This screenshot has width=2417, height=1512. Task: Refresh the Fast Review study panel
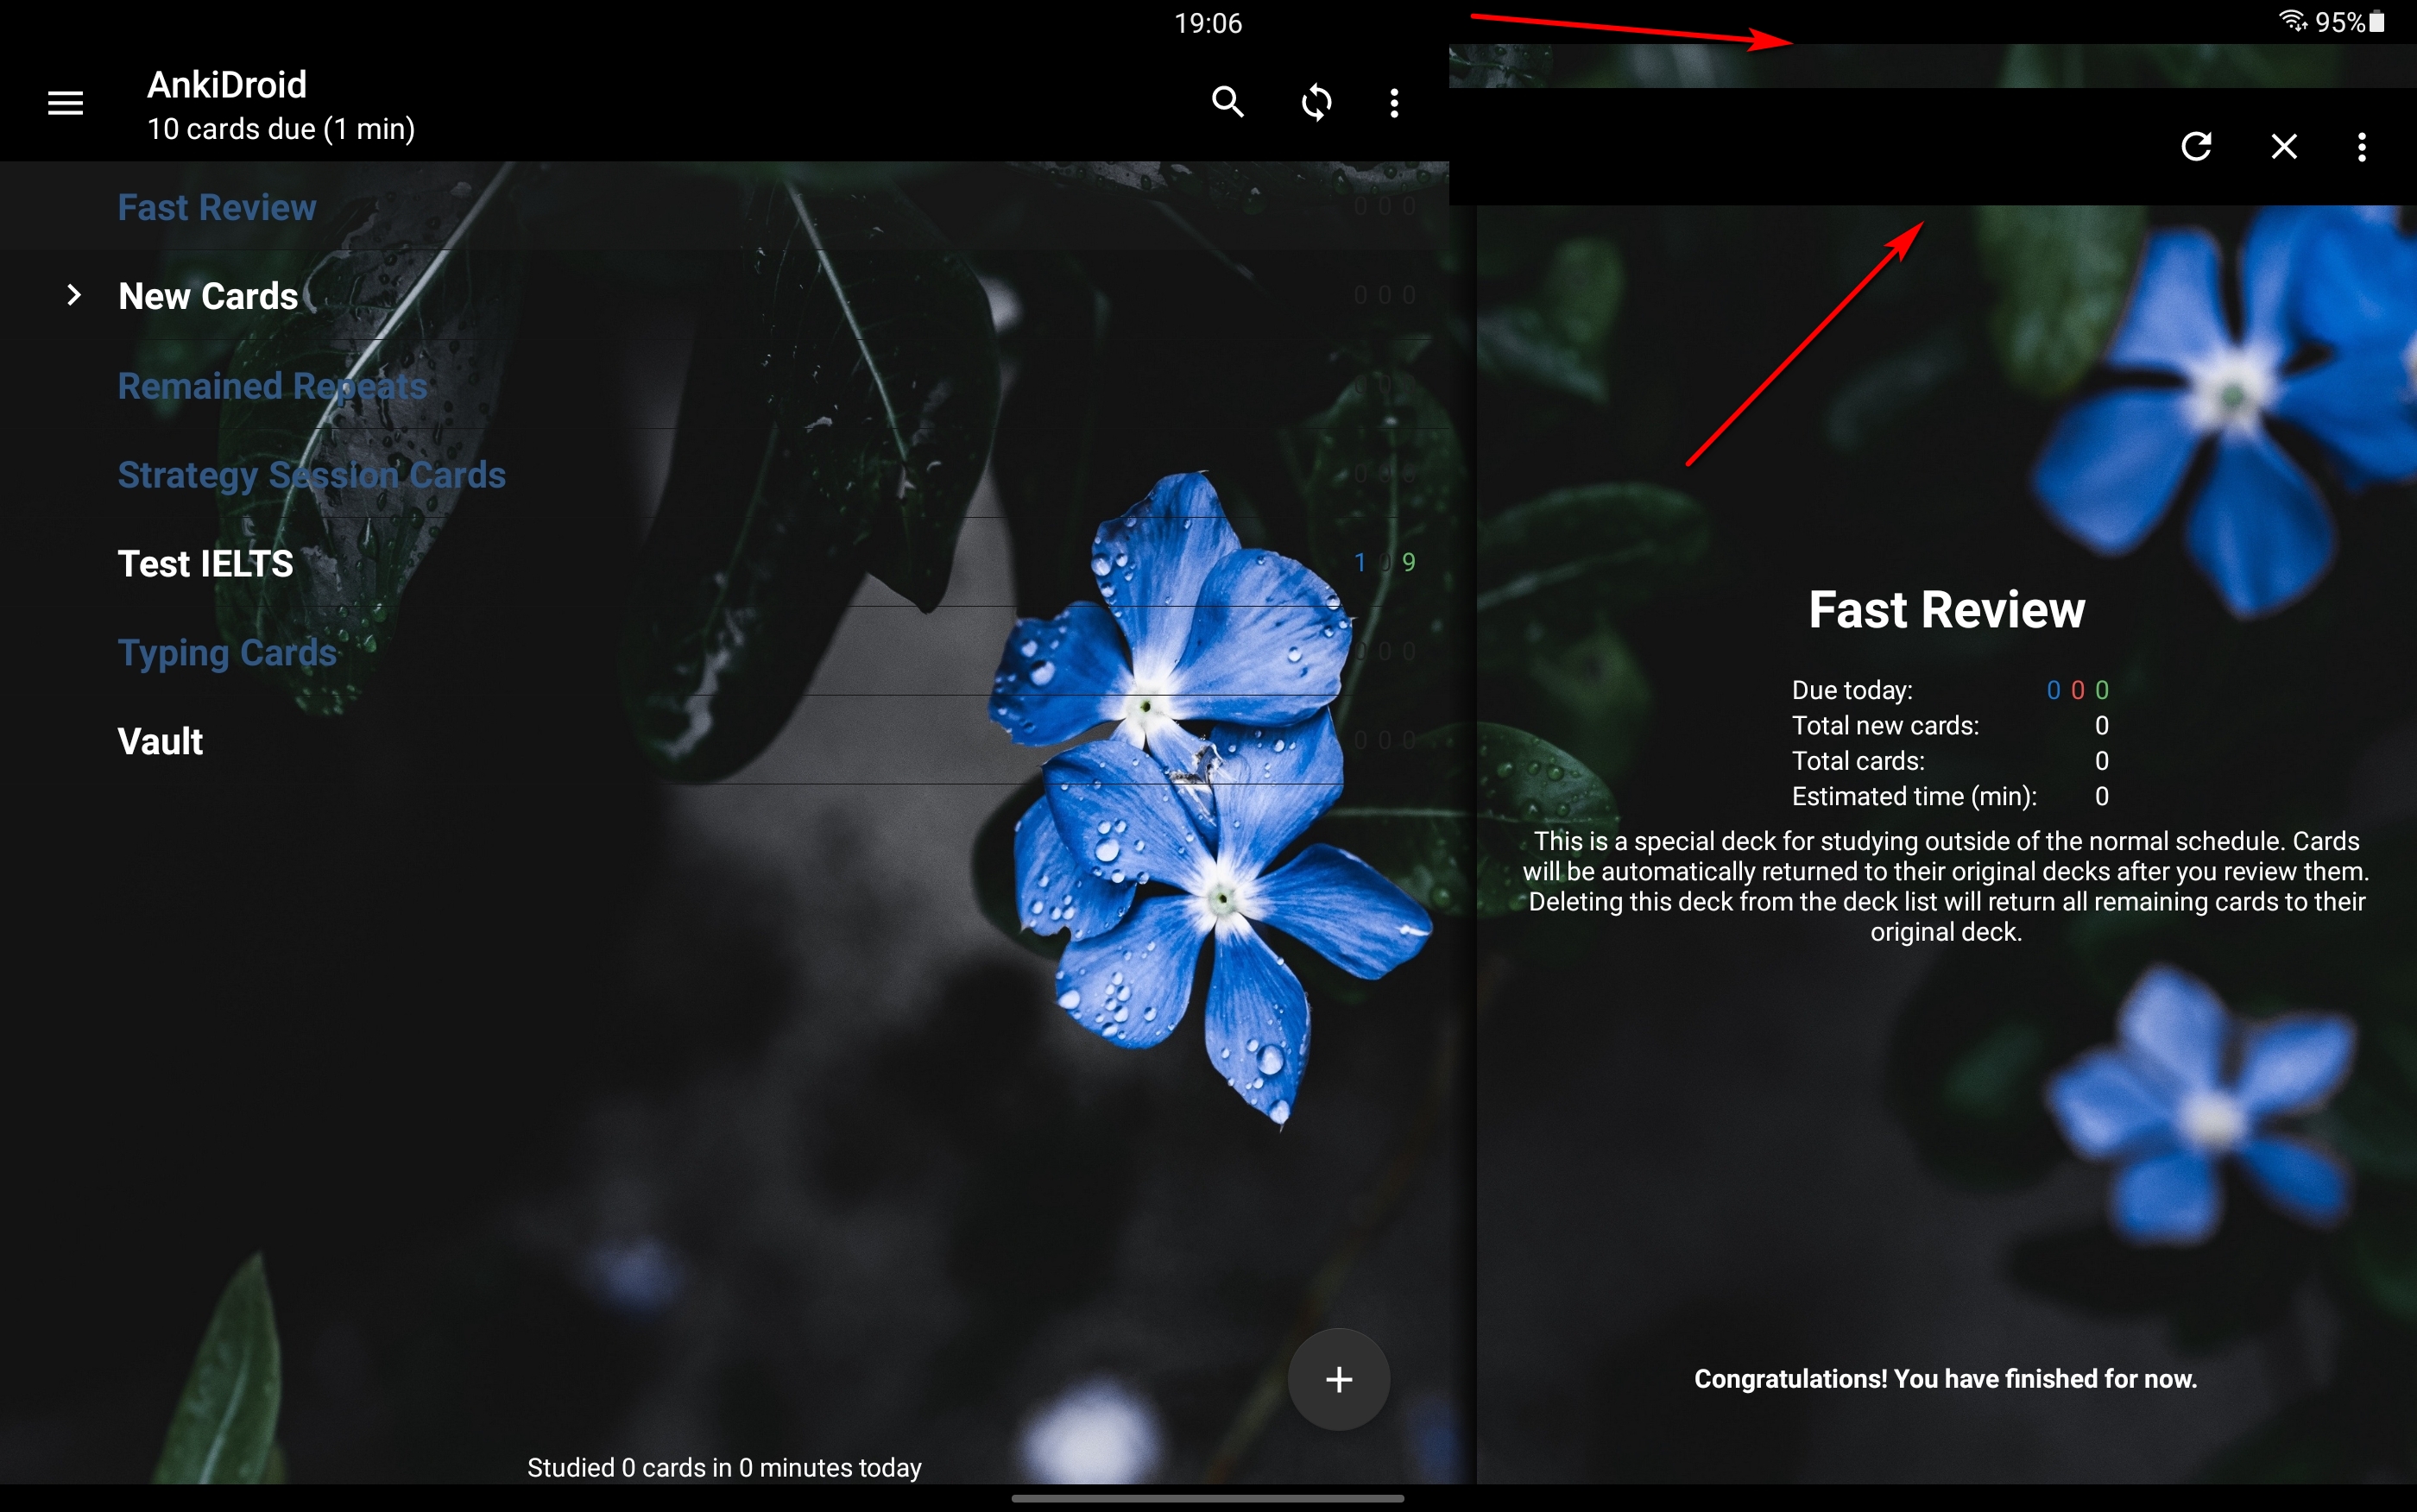click(2197, 146)
